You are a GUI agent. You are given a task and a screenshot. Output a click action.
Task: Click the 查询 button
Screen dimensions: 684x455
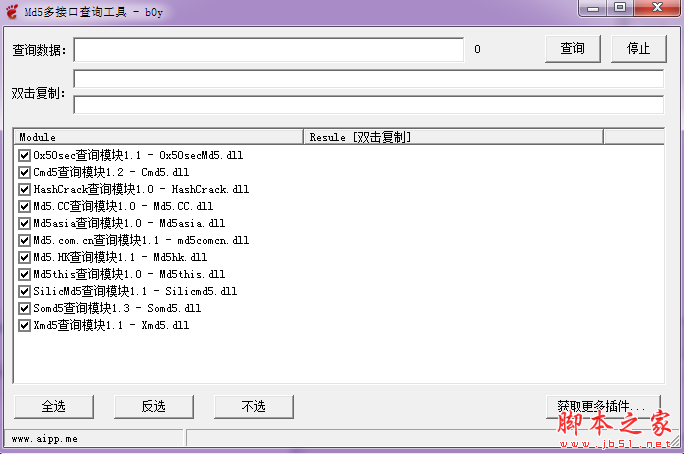(x=572, y=48)
